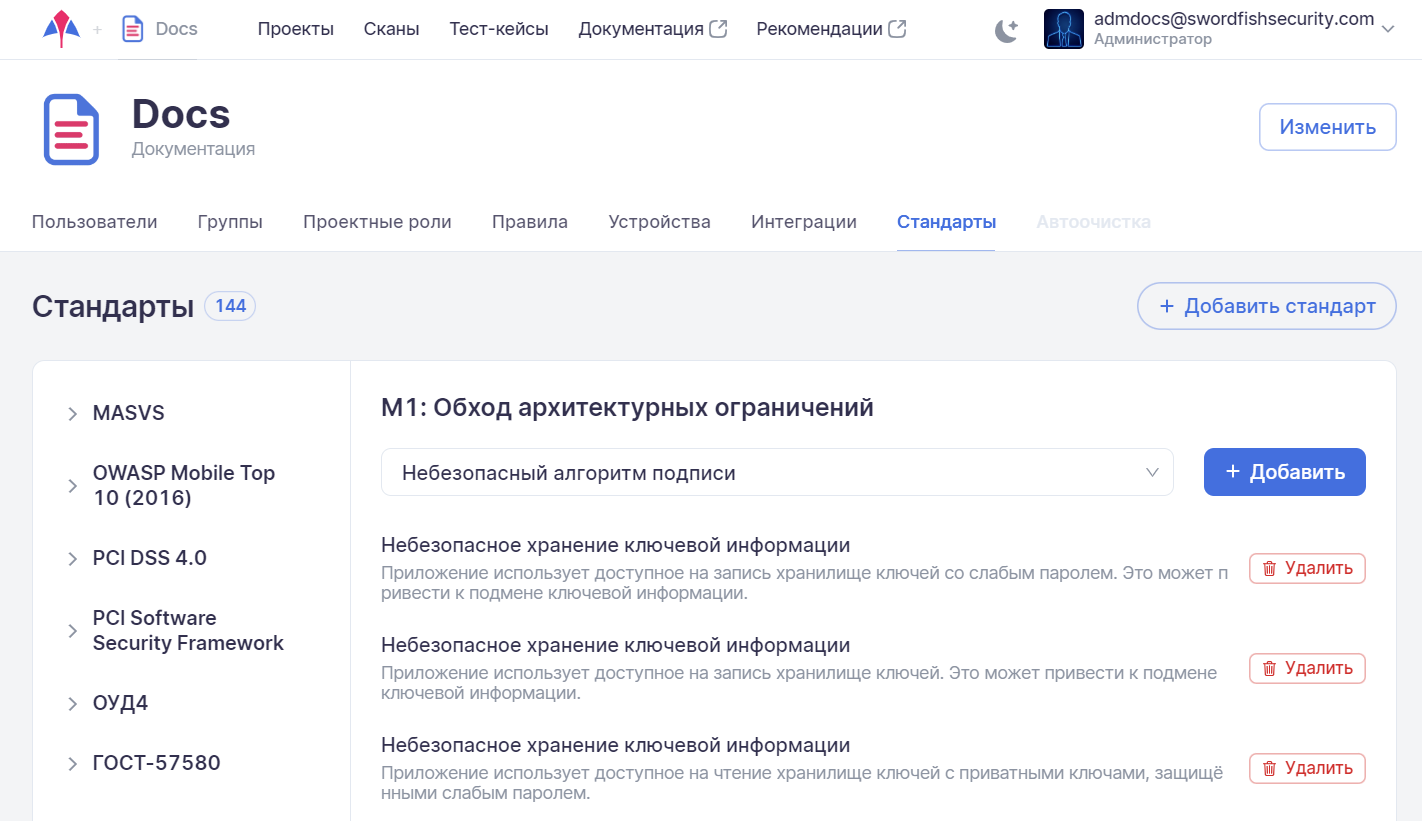Click the Изменить button
The image size is (1422, 821).
1327,127
